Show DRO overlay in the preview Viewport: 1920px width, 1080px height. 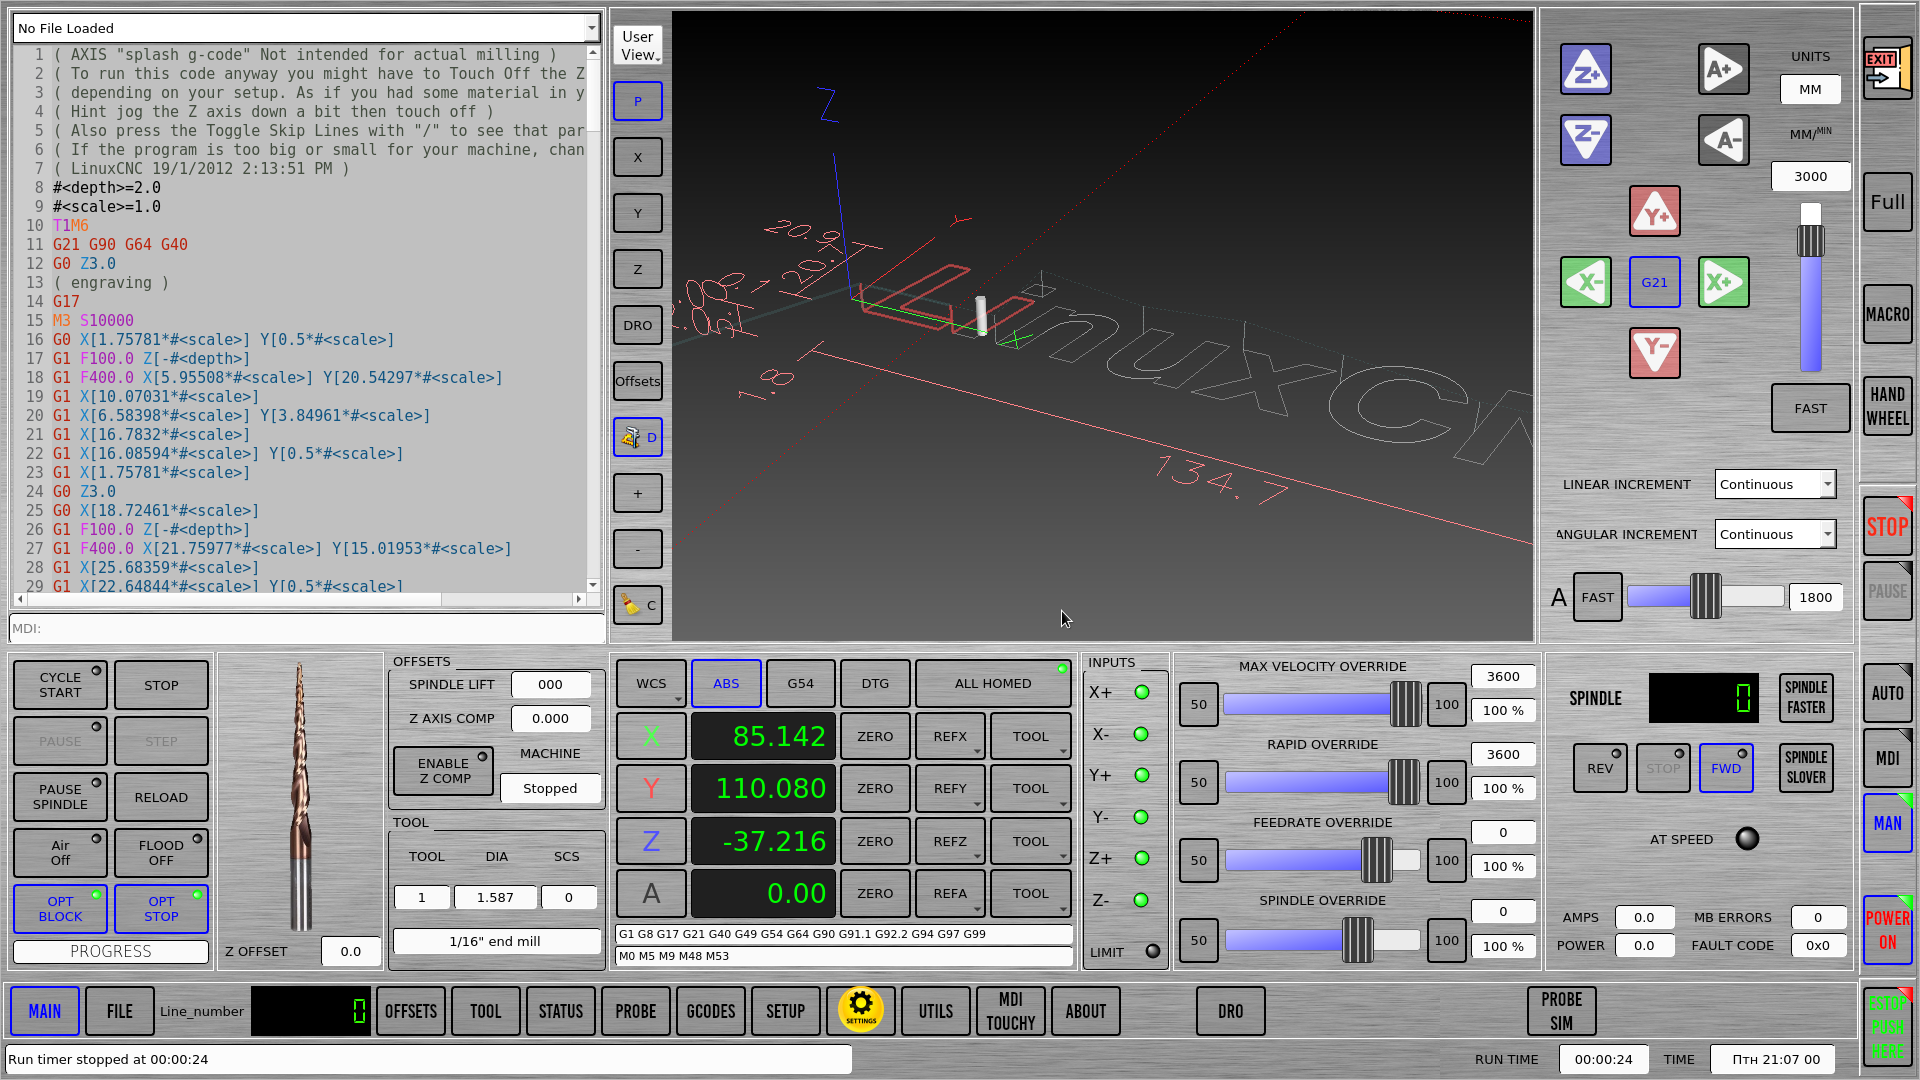point(638,325)
